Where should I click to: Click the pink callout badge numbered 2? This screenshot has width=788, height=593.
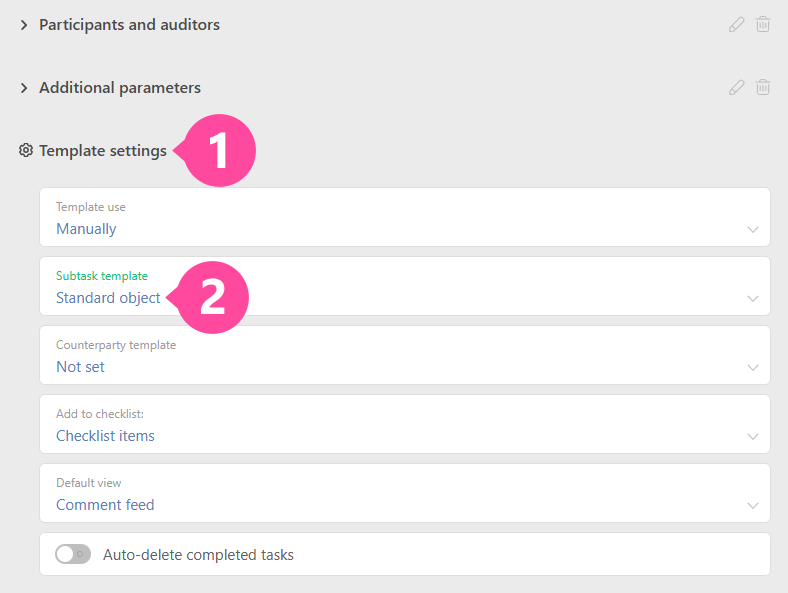212,298
